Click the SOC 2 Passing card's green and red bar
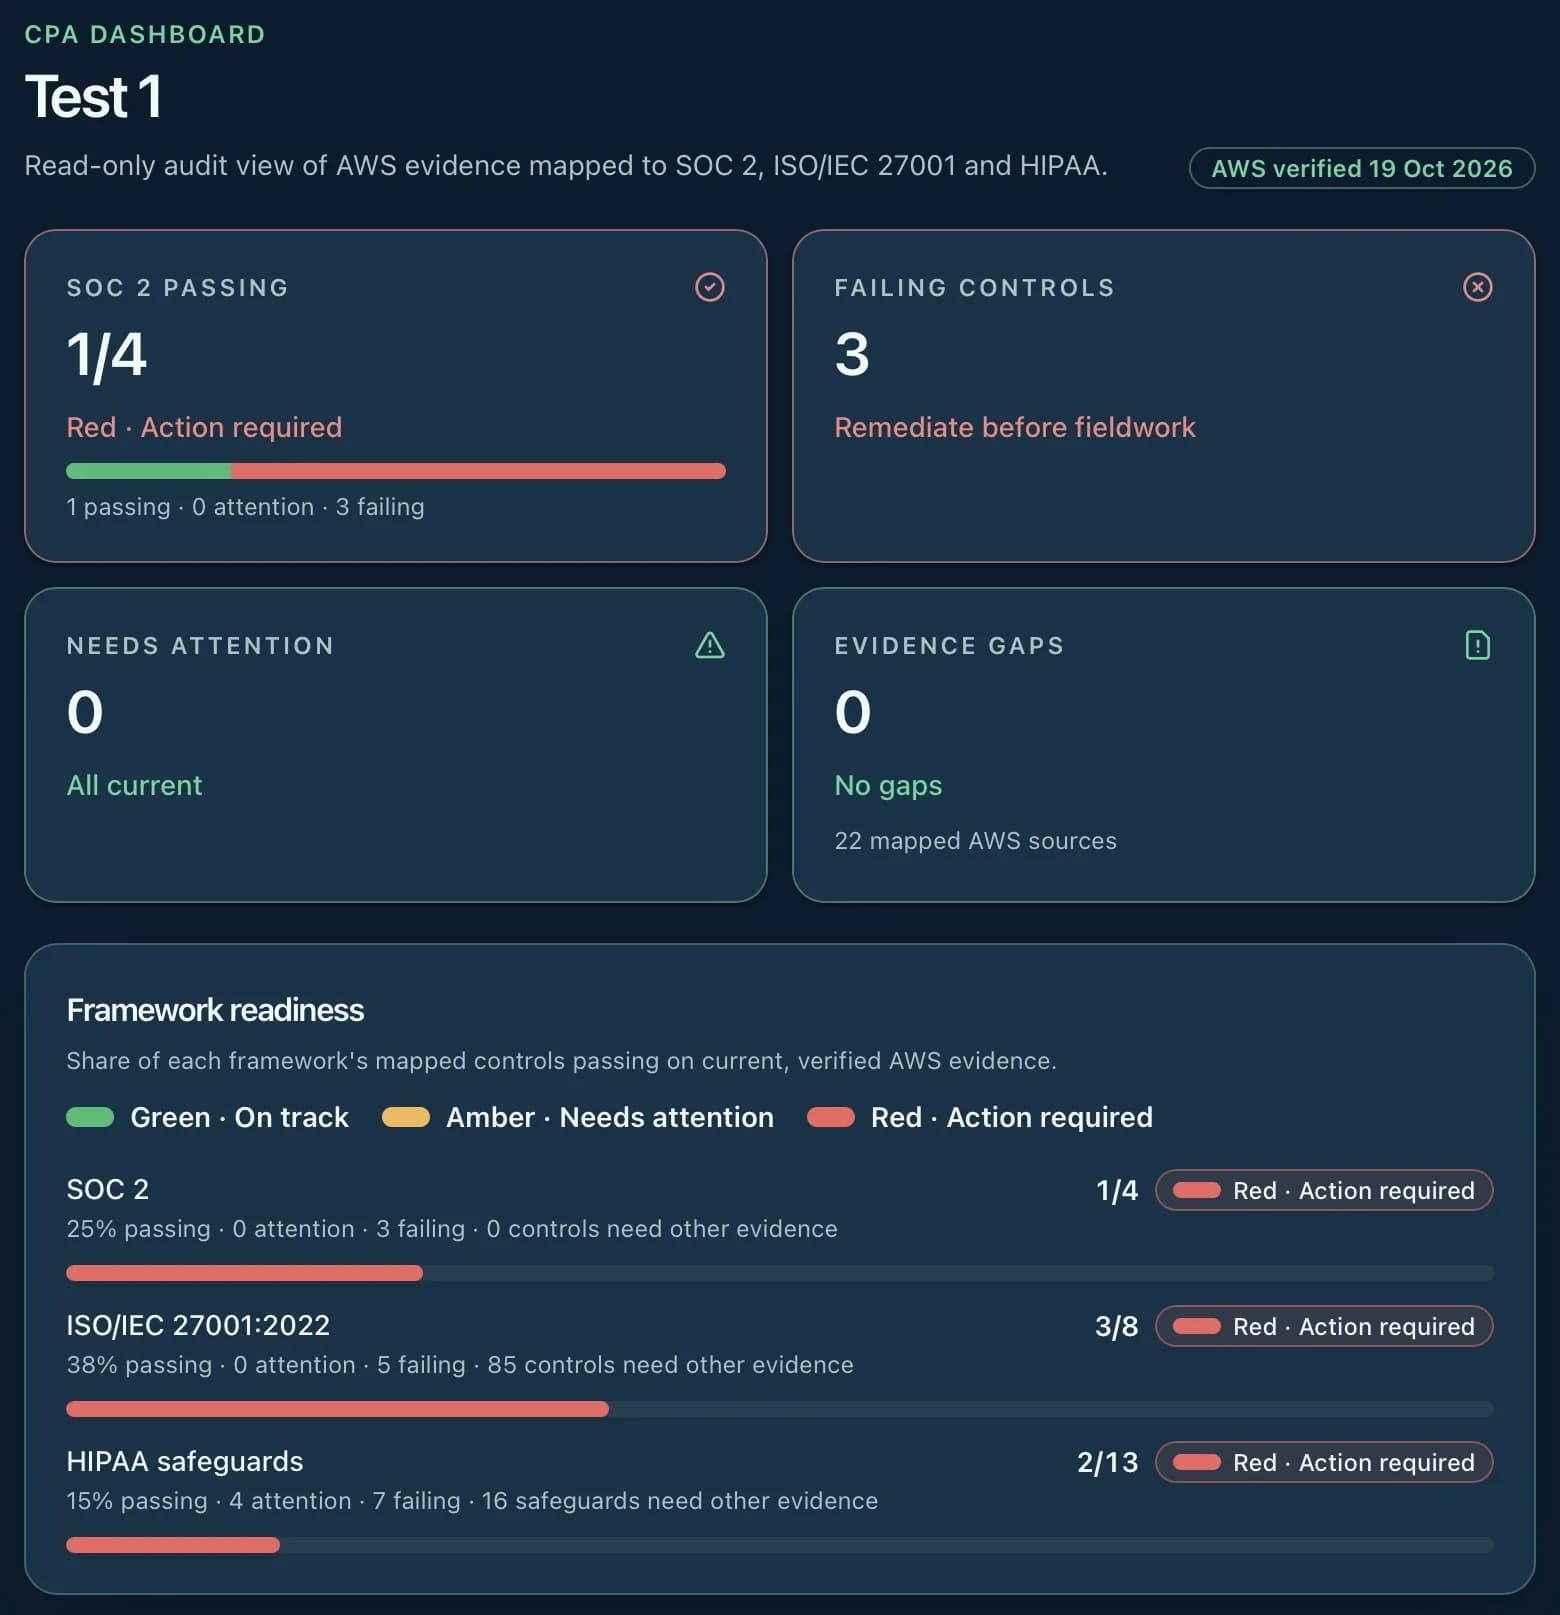 pos(396,471)
